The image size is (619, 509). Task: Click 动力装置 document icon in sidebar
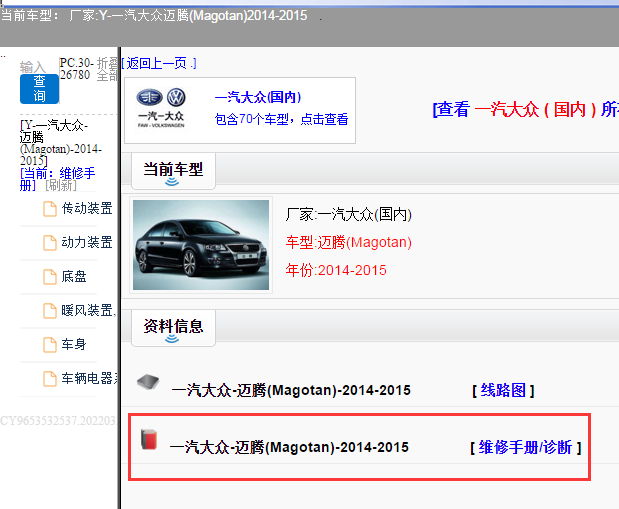click(x=50, y=242)
